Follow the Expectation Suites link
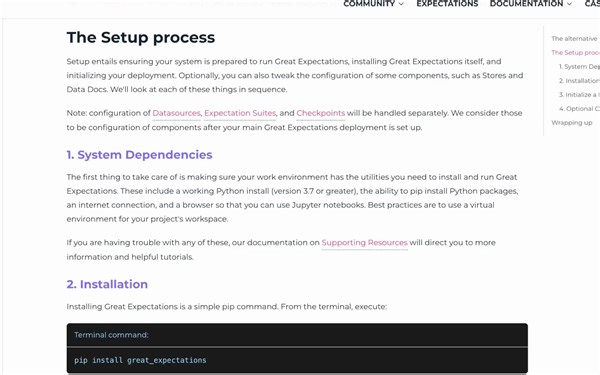The width and height of the screenshot is (600, 375). pos(240,113)
